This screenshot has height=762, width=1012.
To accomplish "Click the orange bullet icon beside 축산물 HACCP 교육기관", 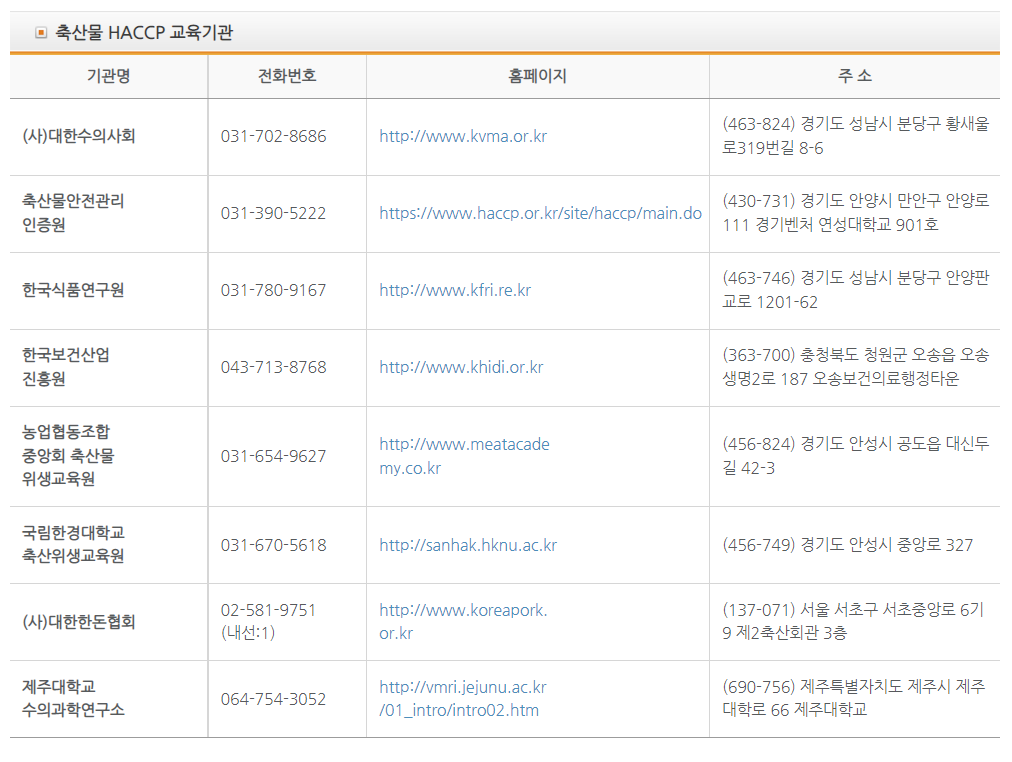I will pyautogui.click(x=41, y=32).
